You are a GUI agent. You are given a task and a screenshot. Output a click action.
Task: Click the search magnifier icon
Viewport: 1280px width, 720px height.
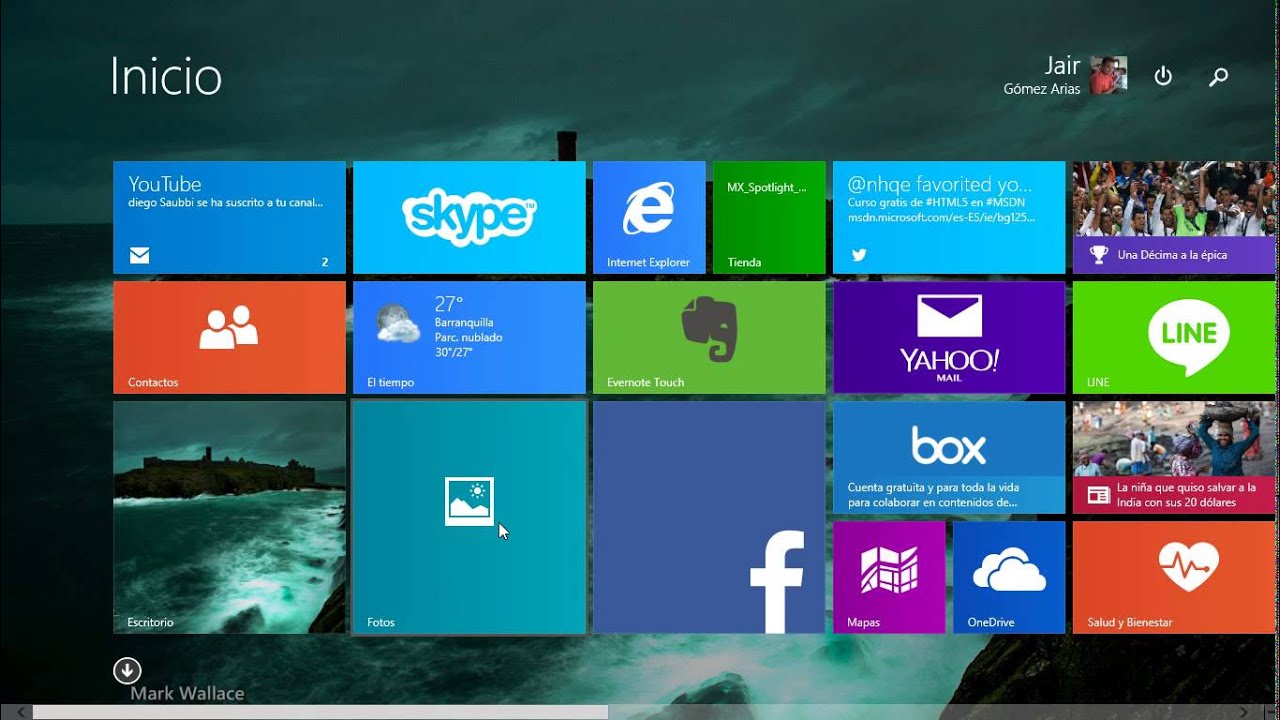pos(1218,76)
